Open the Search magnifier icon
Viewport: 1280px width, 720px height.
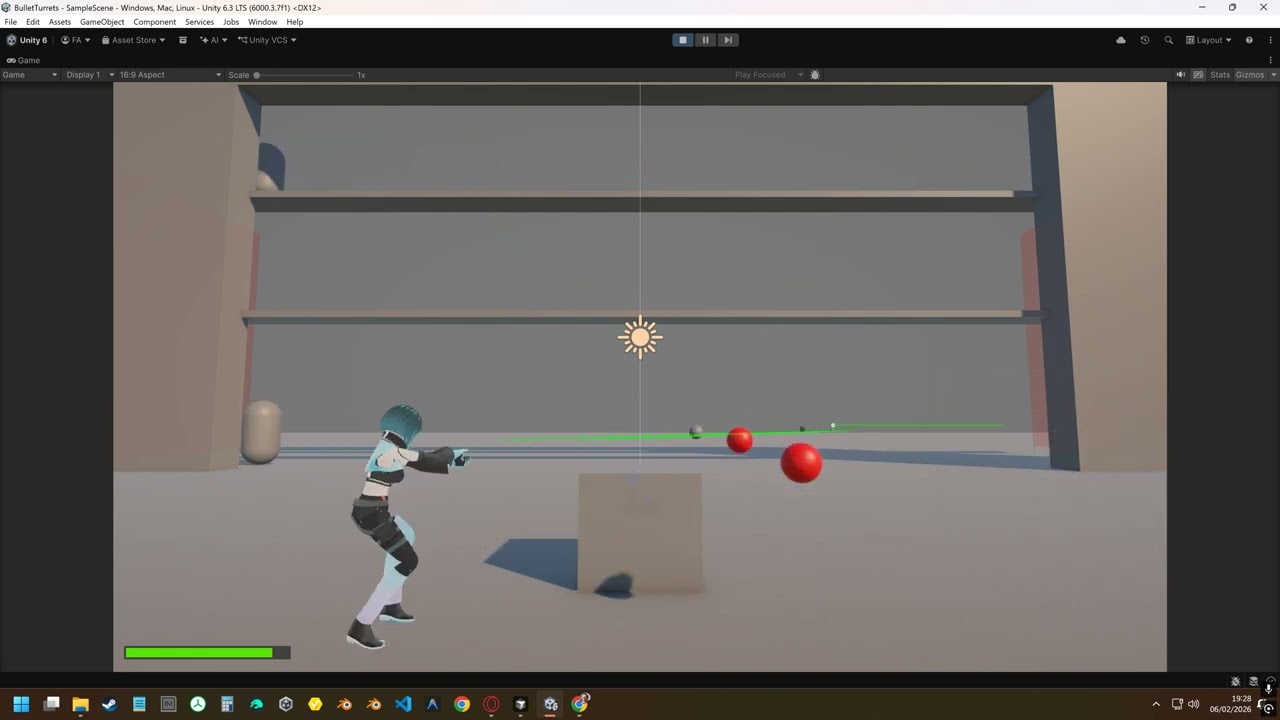point(1169,40)
